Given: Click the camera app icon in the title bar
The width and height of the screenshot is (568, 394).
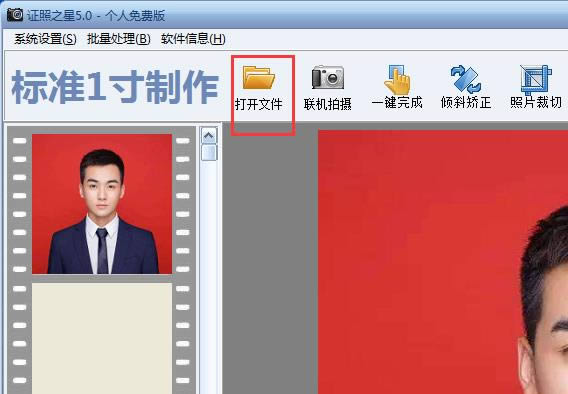Looking at the screenshot, I should tap(15, 15).
